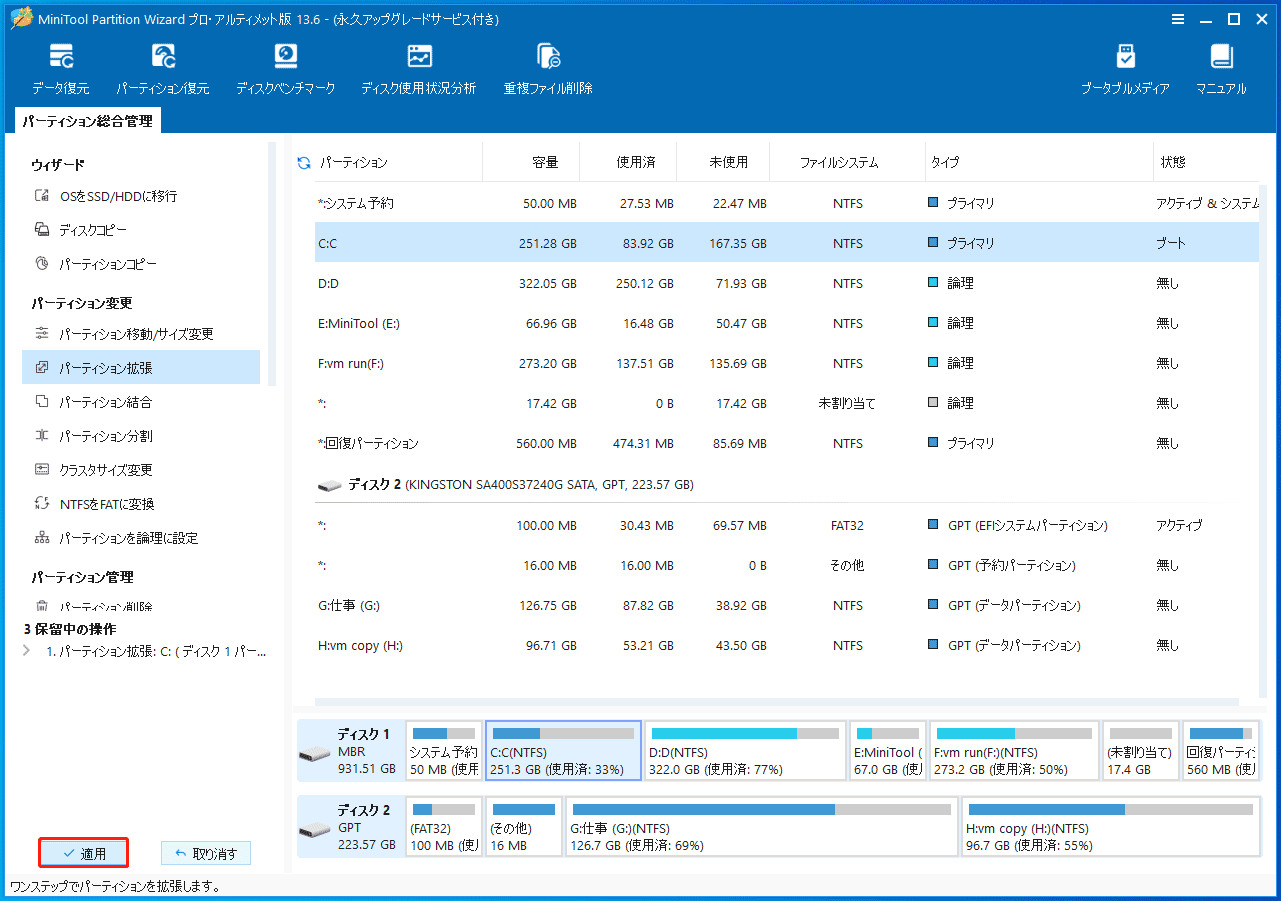Apply pending changes with 適用
1281x901 pixels.
(x=83, y=853)
